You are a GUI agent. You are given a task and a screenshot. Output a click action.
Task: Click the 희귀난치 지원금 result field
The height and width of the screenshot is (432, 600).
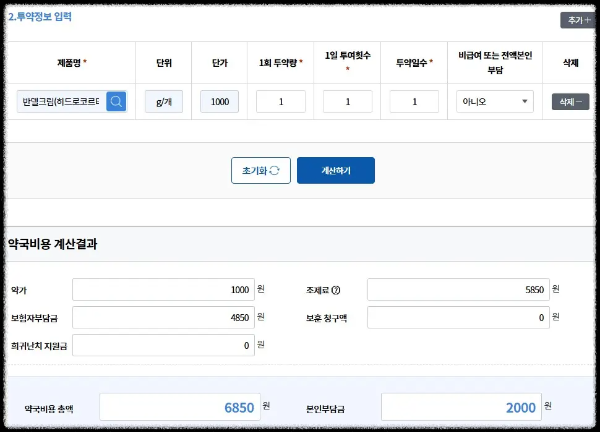point(163,346)
